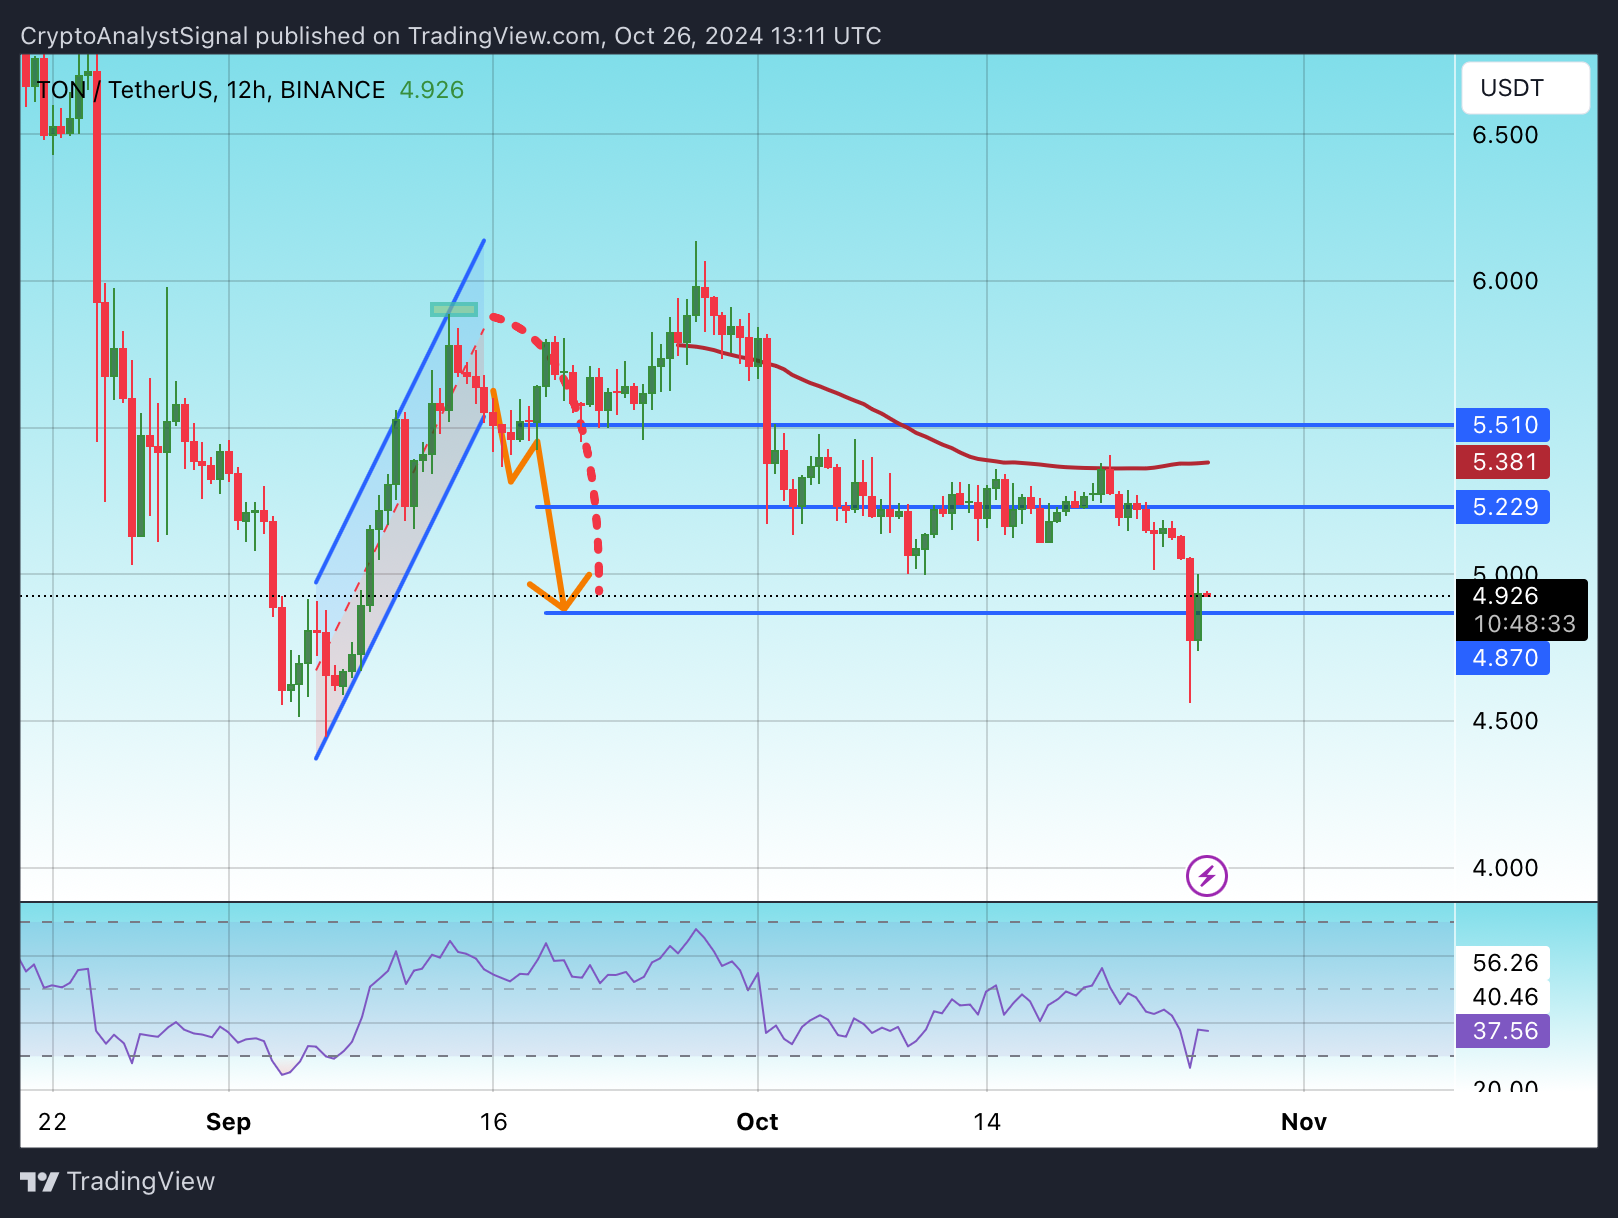Click the green 4.926 price in the title
1618x1218 pixels.
point(432,90)
